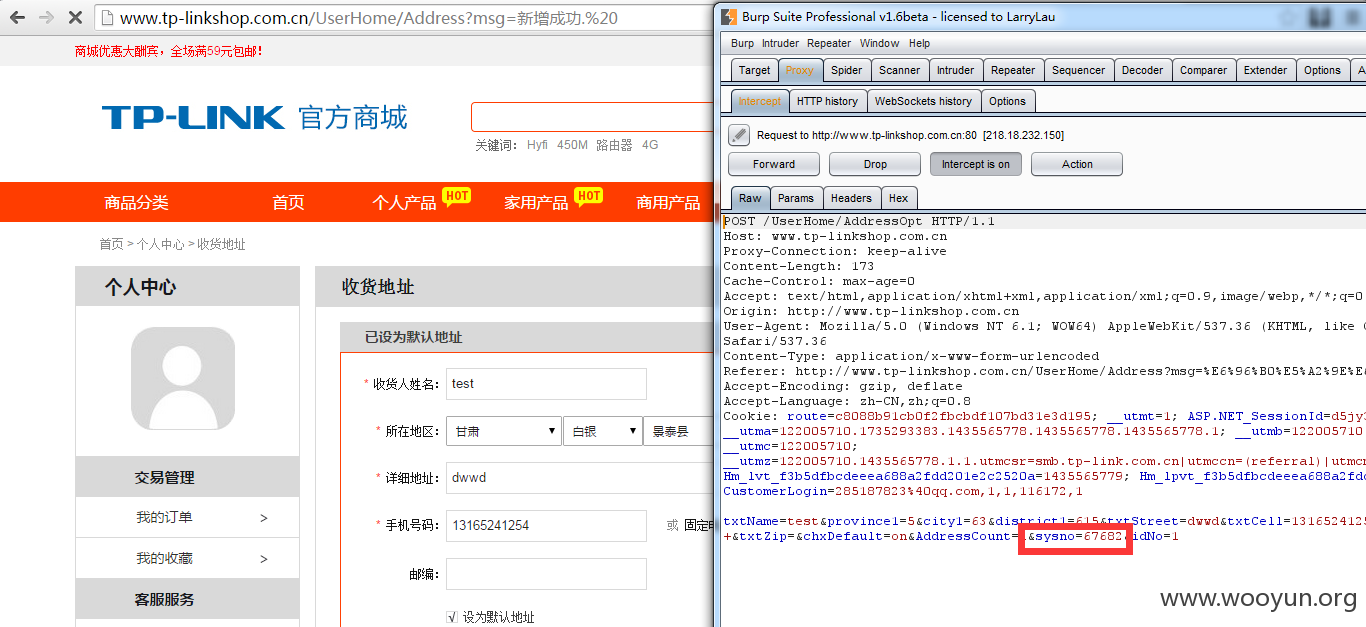Open 商品分类 in the orange nav bar
1366x627 pixels.
click(x=136, y=203)
